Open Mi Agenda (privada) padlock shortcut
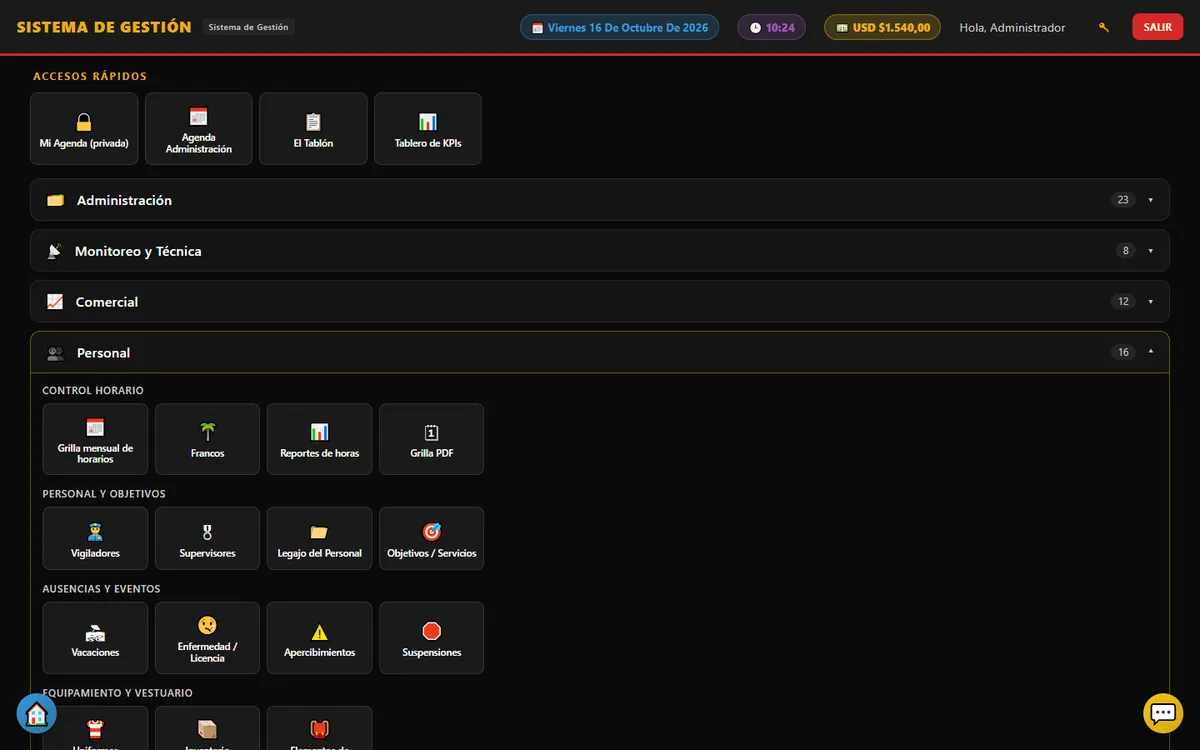Viewport: 1200px width, 750px height. pyautogui.click(x=84, y=129)
